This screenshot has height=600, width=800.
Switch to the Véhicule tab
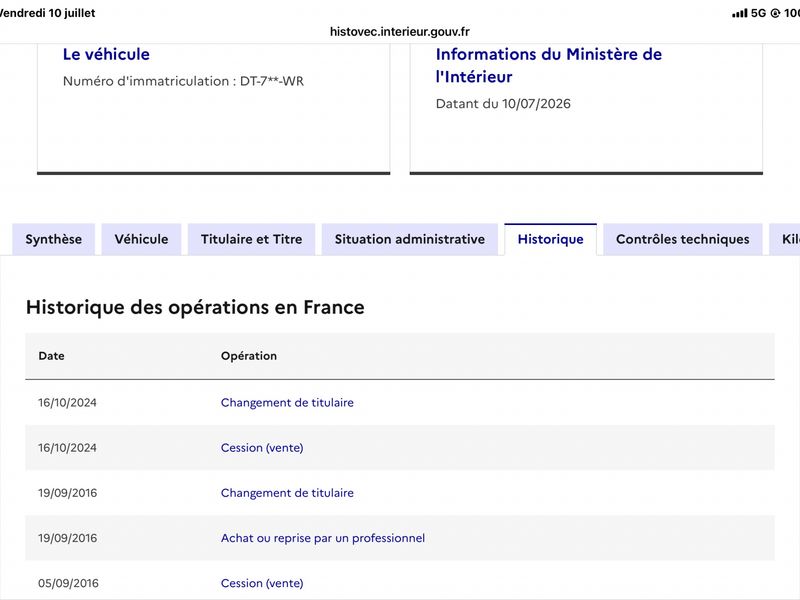coord(141,239)
